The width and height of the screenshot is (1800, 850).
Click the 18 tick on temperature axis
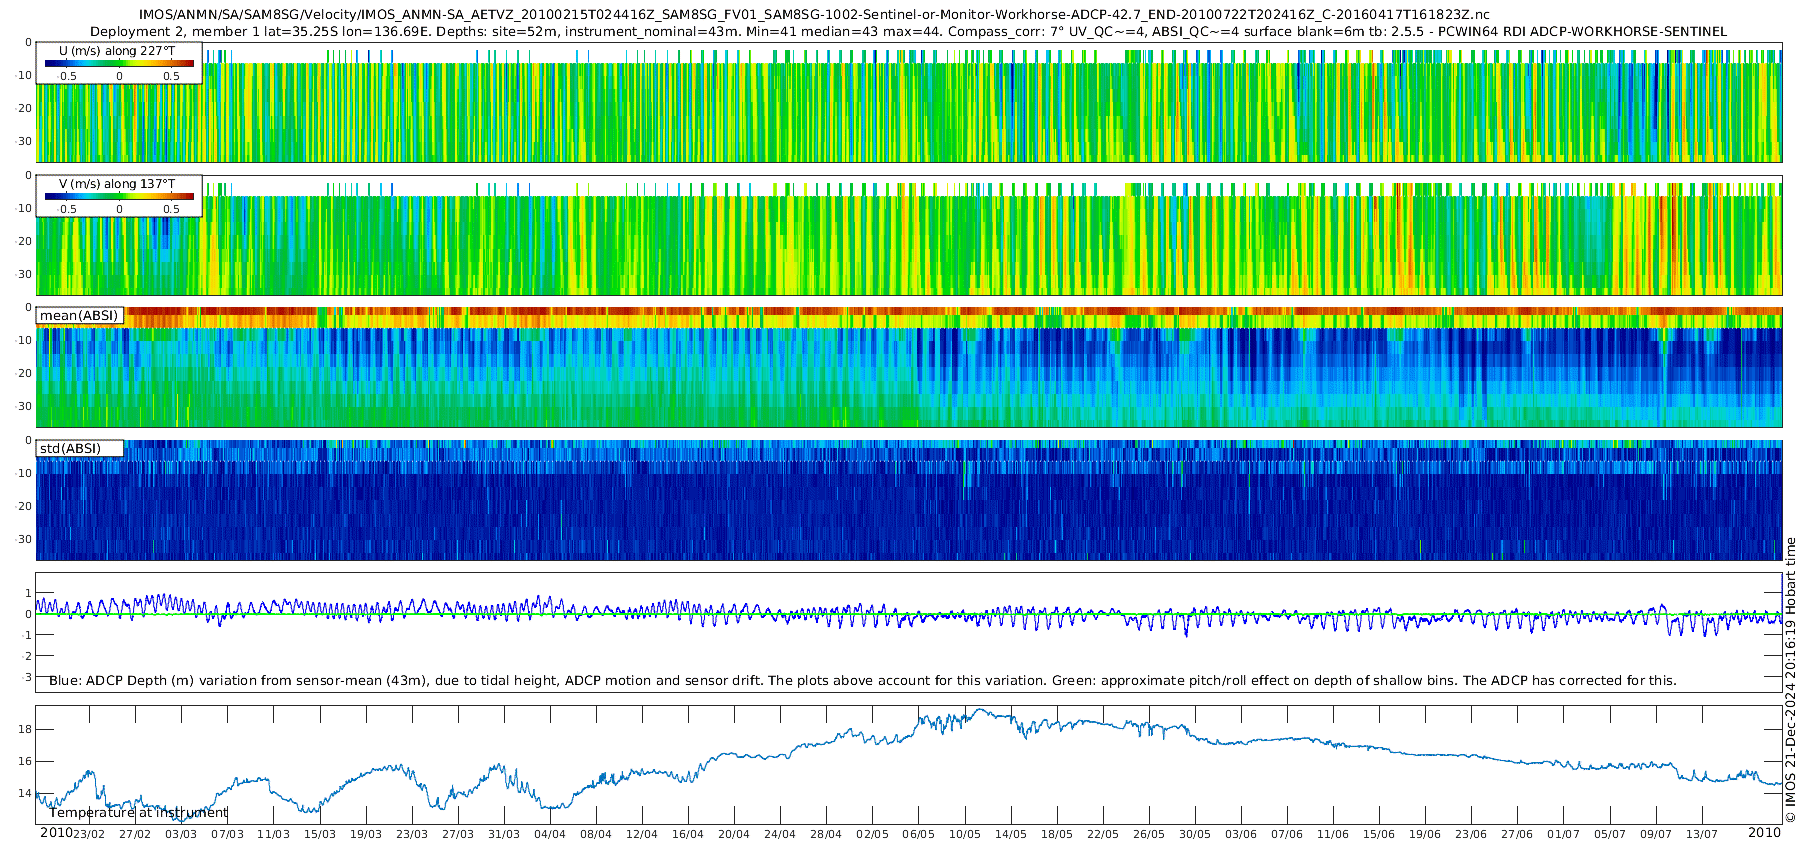[25, 729]
